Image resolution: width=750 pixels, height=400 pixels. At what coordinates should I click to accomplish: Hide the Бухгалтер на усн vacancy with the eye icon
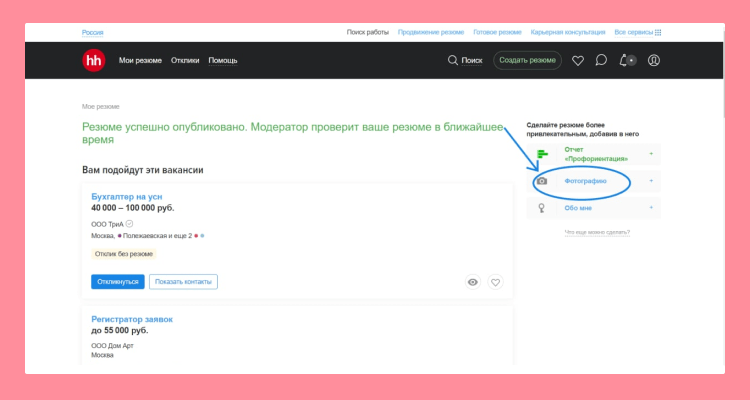(473, 282)
